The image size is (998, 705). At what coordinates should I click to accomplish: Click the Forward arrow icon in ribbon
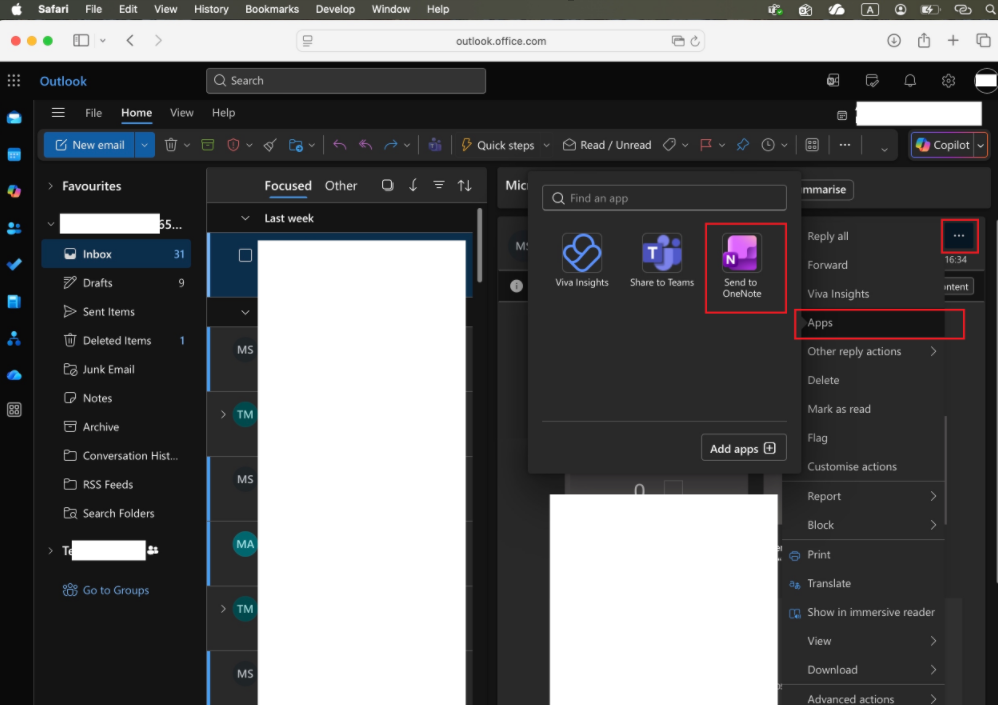click(x=390, y=145)
